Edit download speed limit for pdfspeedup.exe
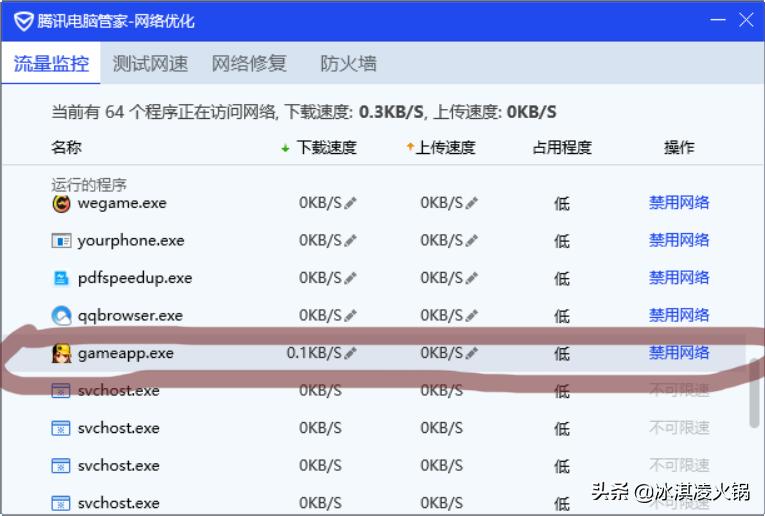 coord(350,278)
